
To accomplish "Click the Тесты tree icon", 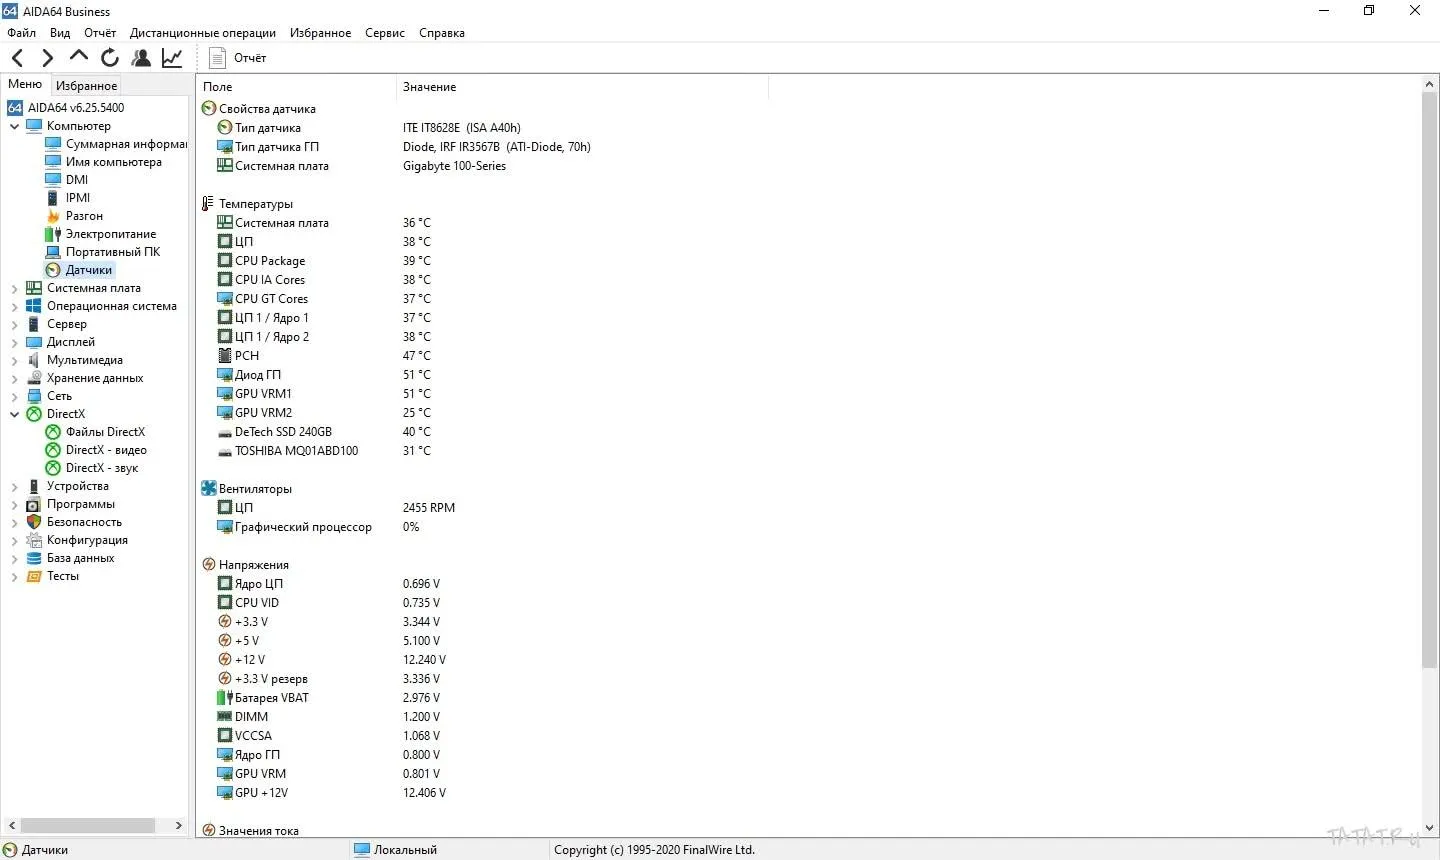I will [x=34, y=576].
